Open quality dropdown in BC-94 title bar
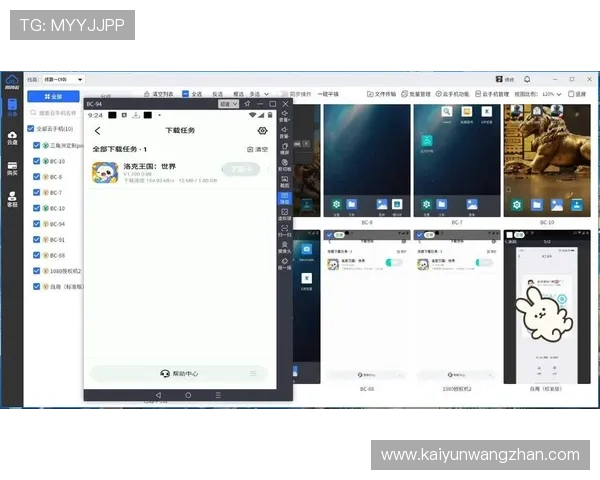The image size is (600, 480). pos(228,104)
